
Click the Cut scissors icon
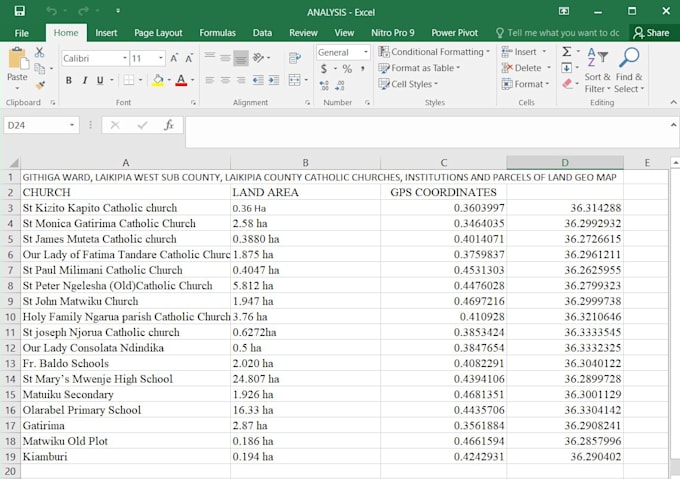pos(40,52)
